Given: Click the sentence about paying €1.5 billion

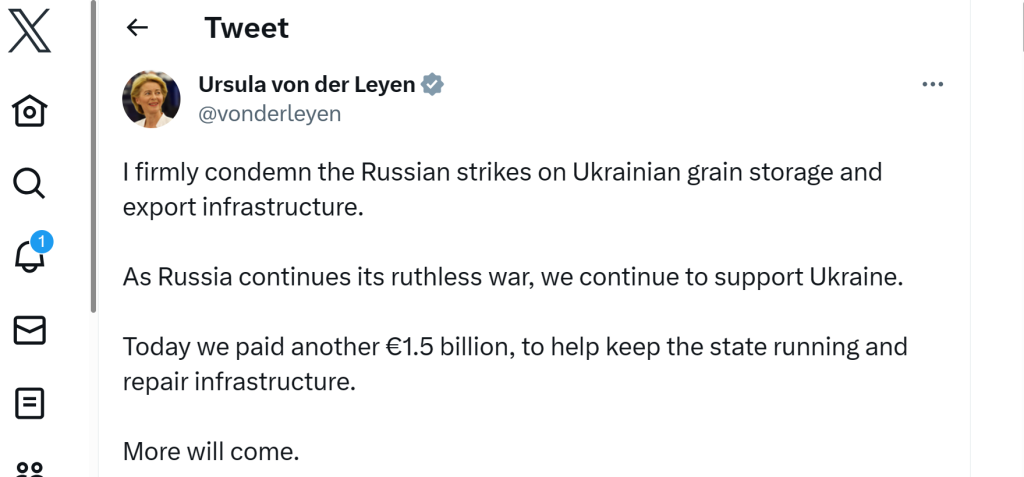Looking at the screenshot, I should (515, 363).
